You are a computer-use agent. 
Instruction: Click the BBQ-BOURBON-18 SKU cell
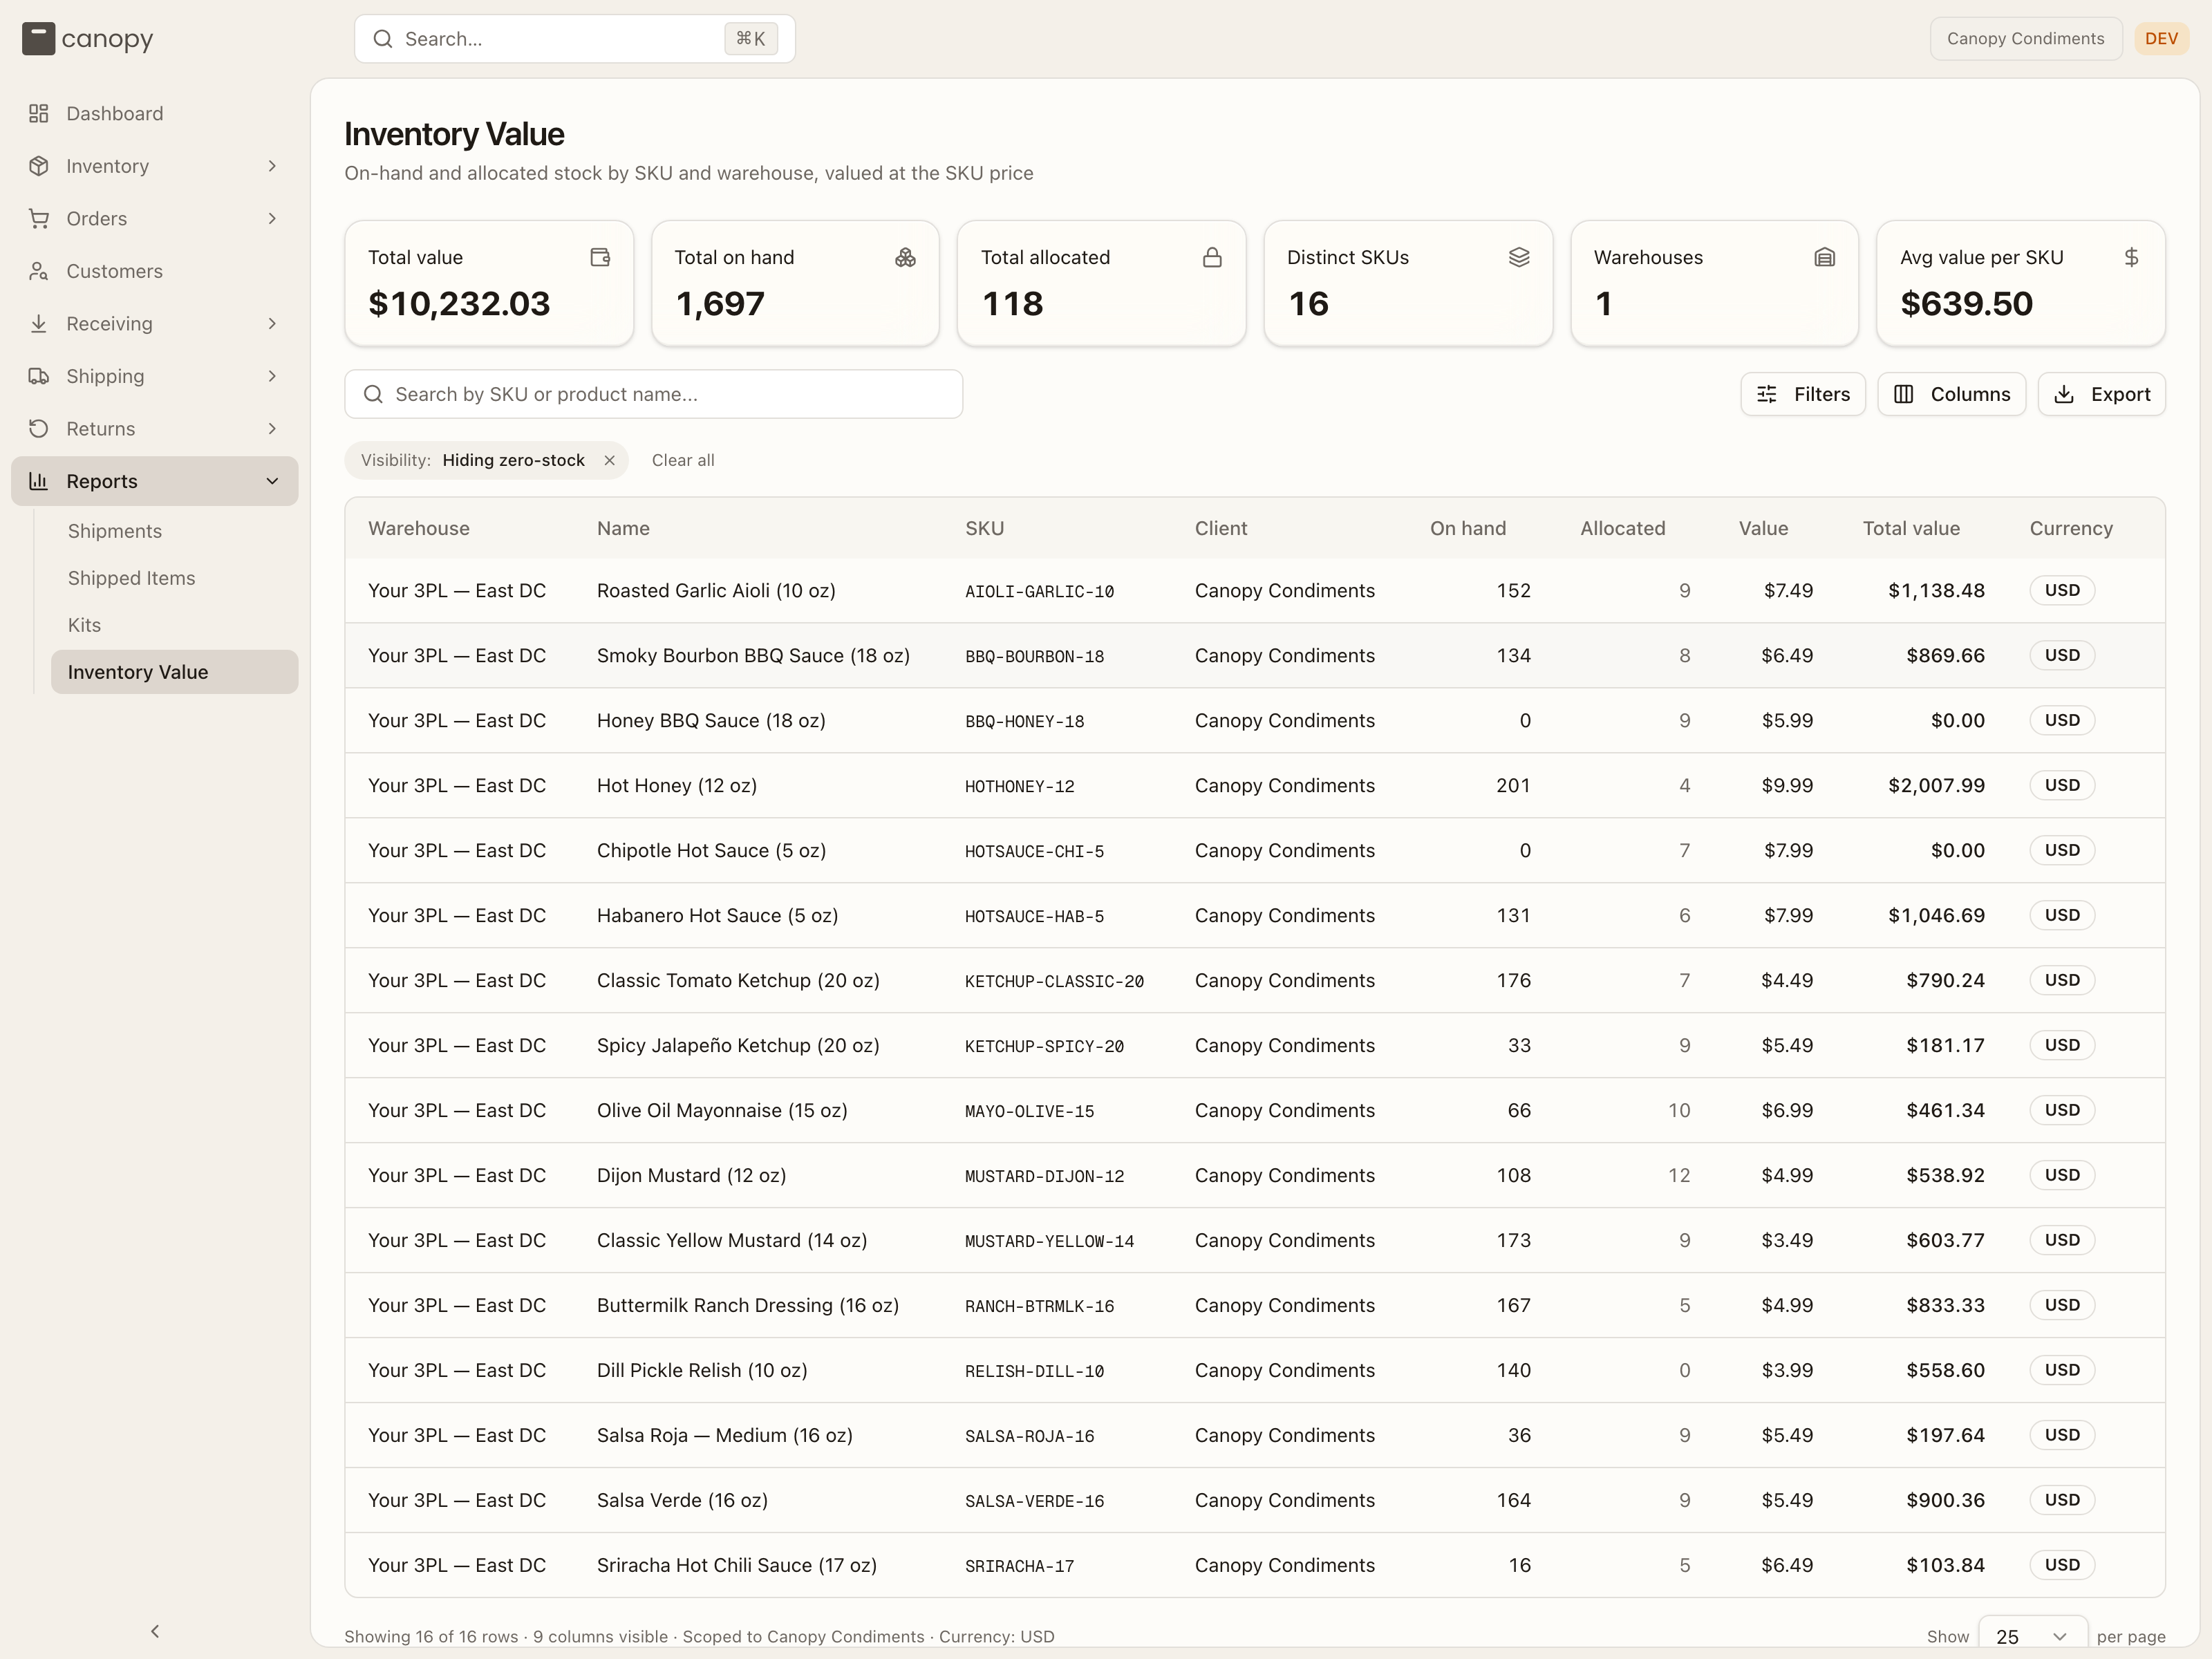point(1034,657)
